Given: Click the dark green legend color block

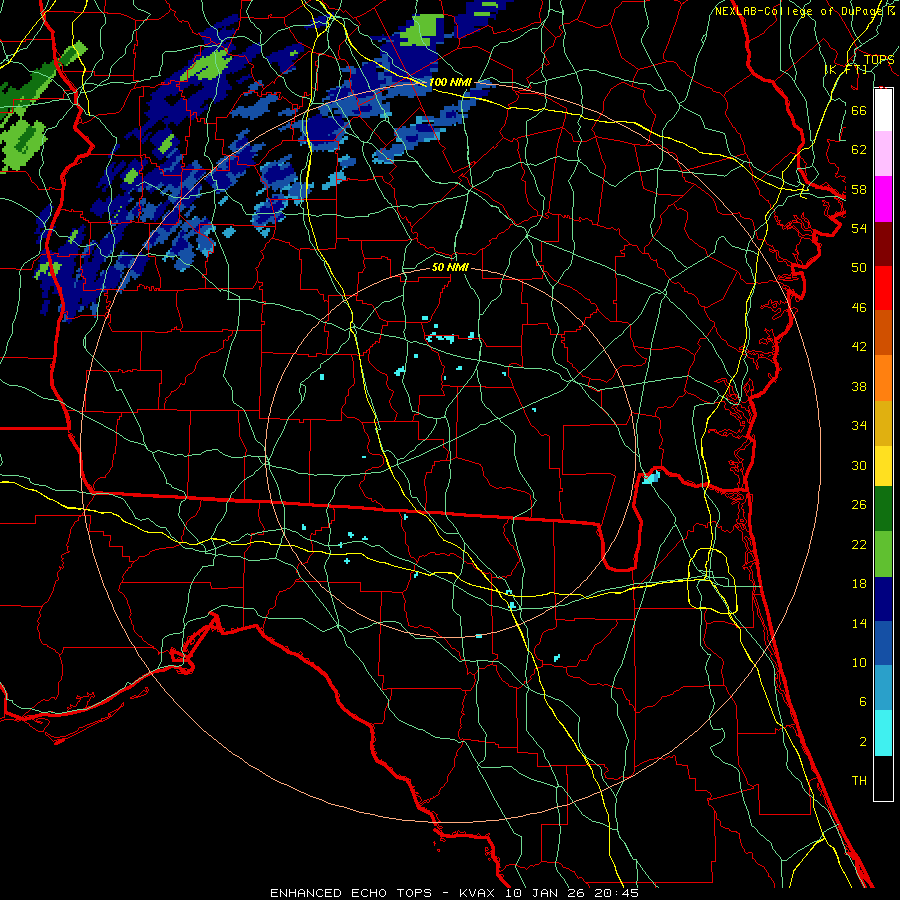Looking at the screenshot, I should click(x=883, y=509).
